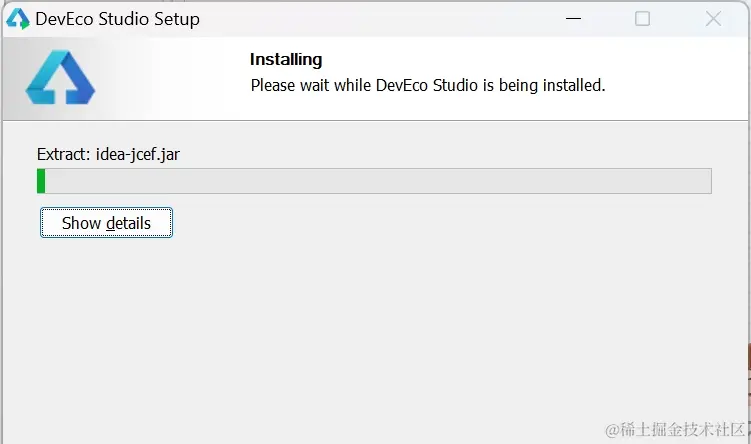751x444 pixels.
Task: Click the large DevEco logo in header
Action: [x=60, y=78]
